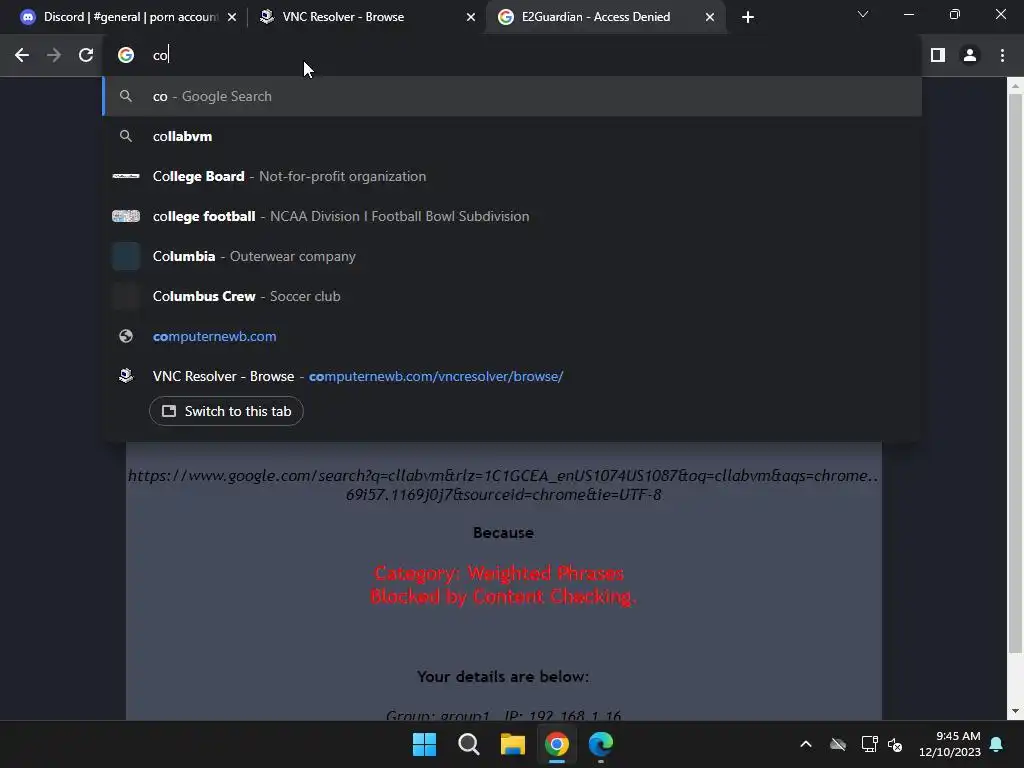Select the 'co - Google Search' suggestion
The height and width of the screenshot is (768, 1024).
(x=512, y=96)
